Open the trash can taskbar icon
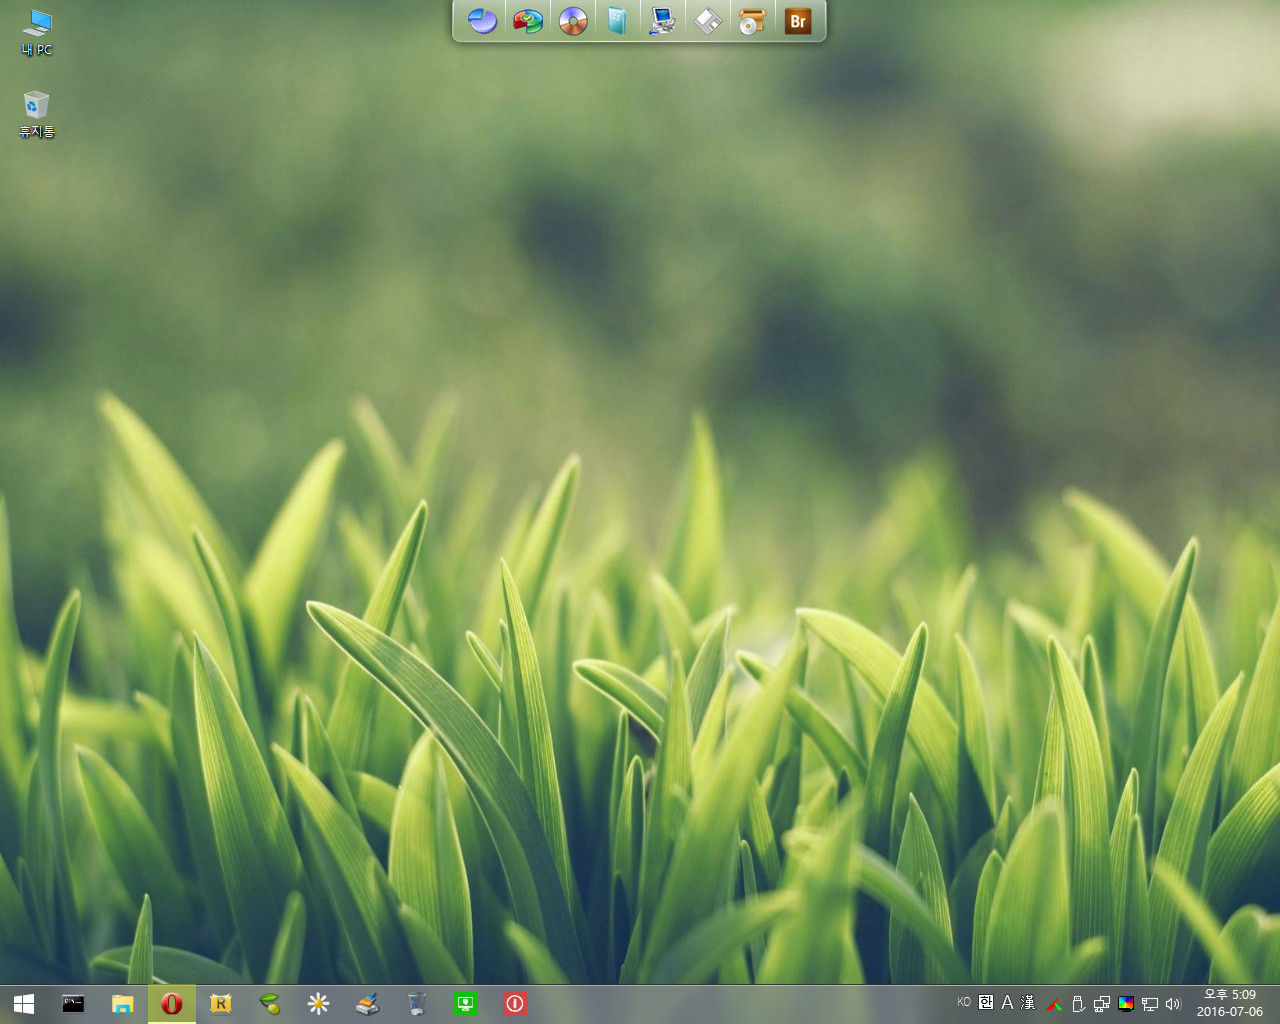1280x1024 pixels. point(417,1004)
